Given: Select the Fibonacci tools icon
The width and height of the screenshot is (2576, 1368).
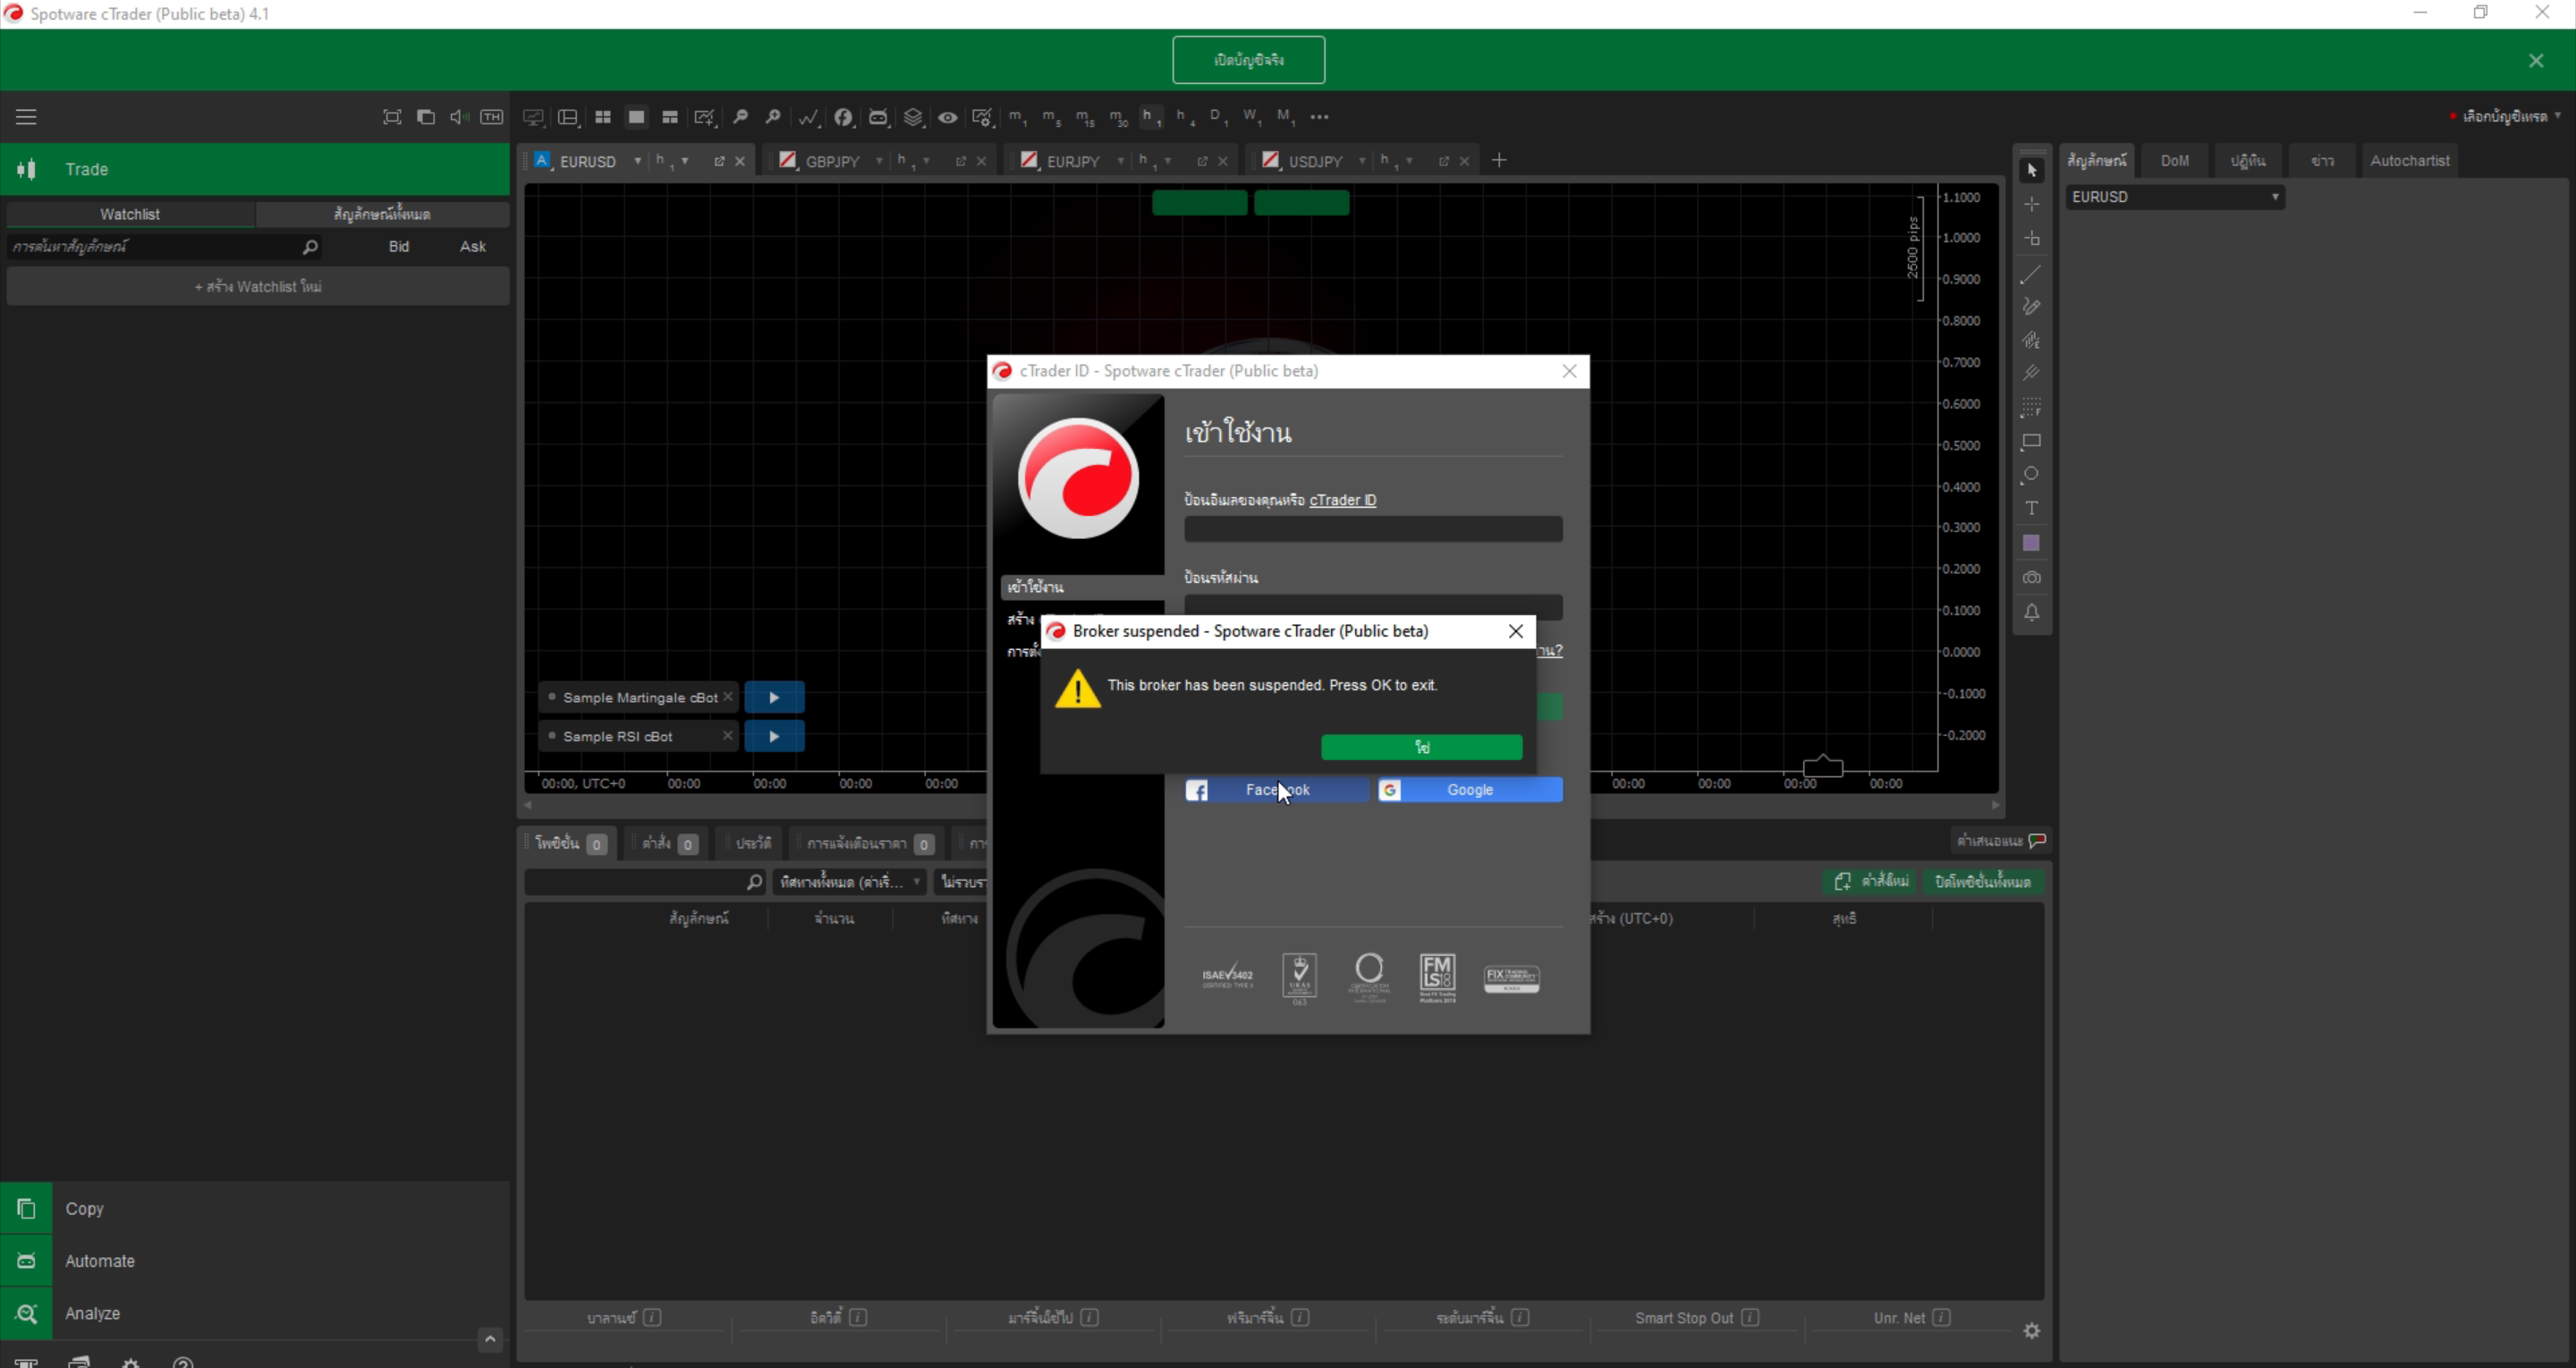Looking at the screenshot, I should click(x=2031, y=407).
